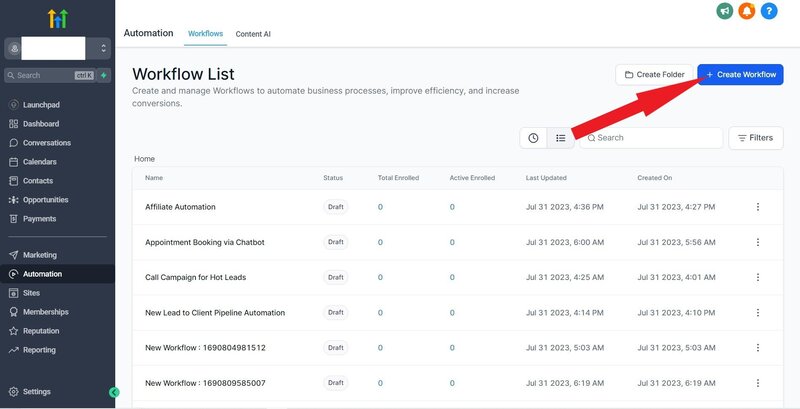
Task: Click the Last Updated column header
Action: click(x=546, y=178)
